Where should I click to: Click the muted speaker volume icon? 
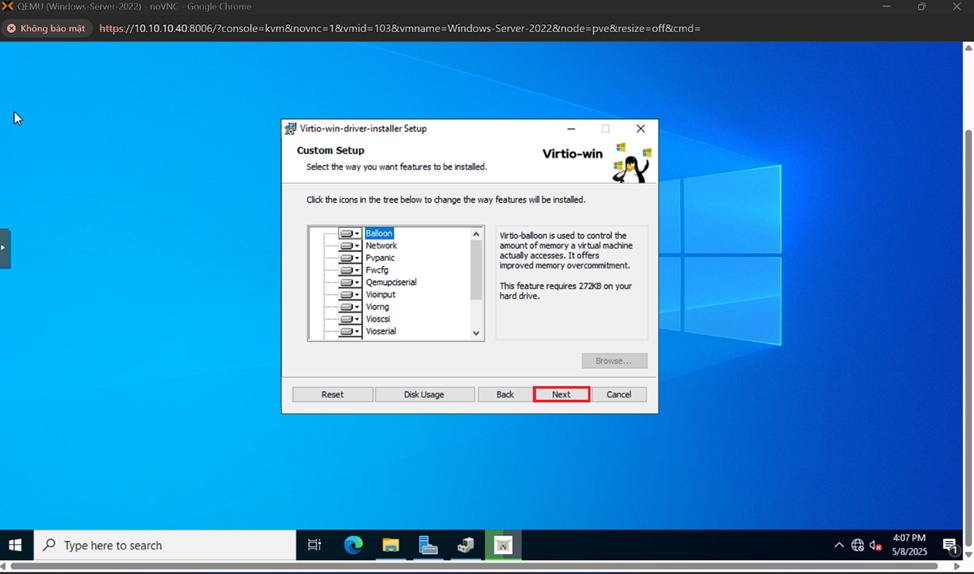point(875,545)
